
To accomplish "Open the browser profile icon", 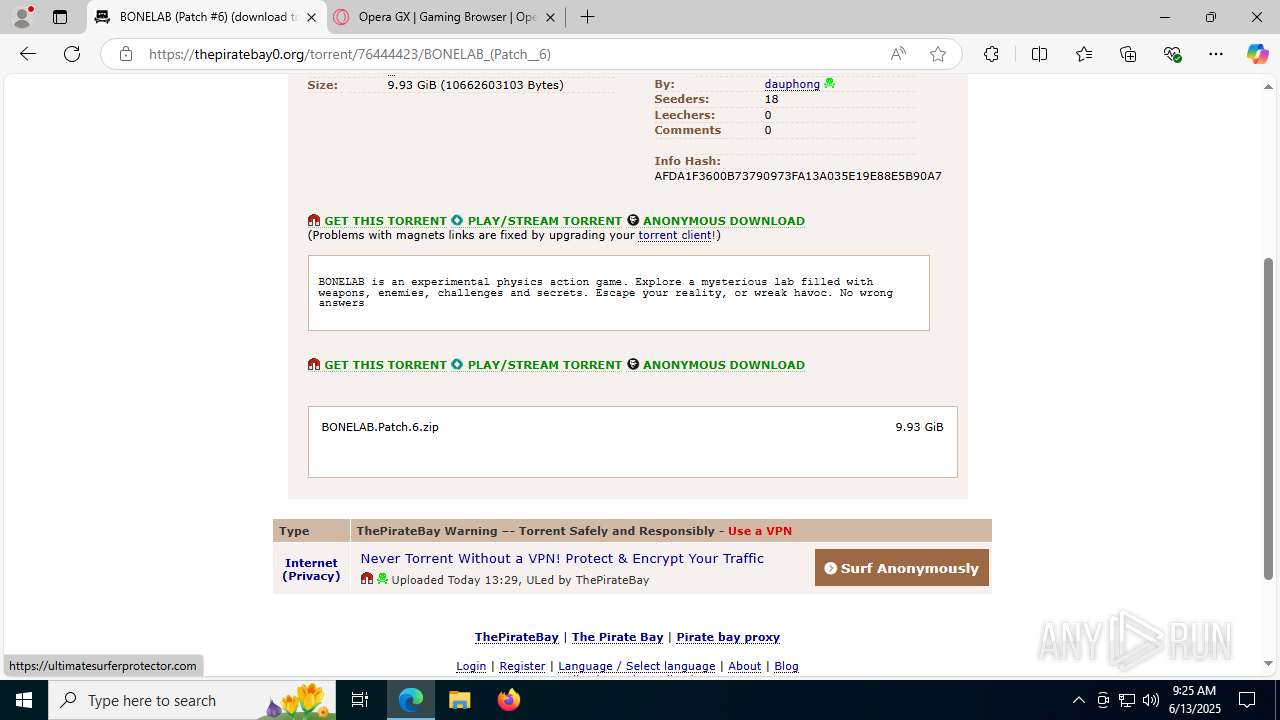I will tap(22, 17).
